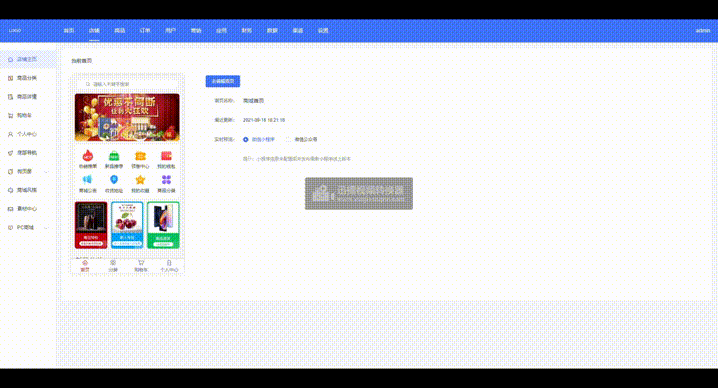Viewport: 718px width, 388px height.
Task: Go to the 商品 top navigation tab
Action: [x=120, y=30]
